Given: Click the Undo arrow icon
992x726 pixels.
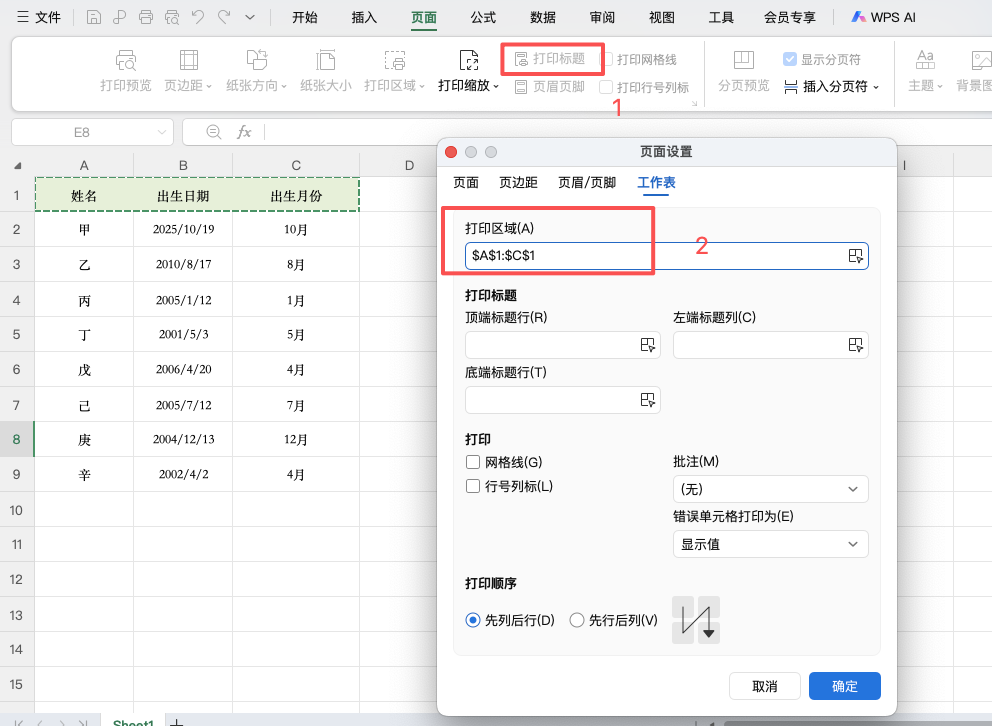Looking at the screenshot, I should pyautogui.click(x=197, y=17).
